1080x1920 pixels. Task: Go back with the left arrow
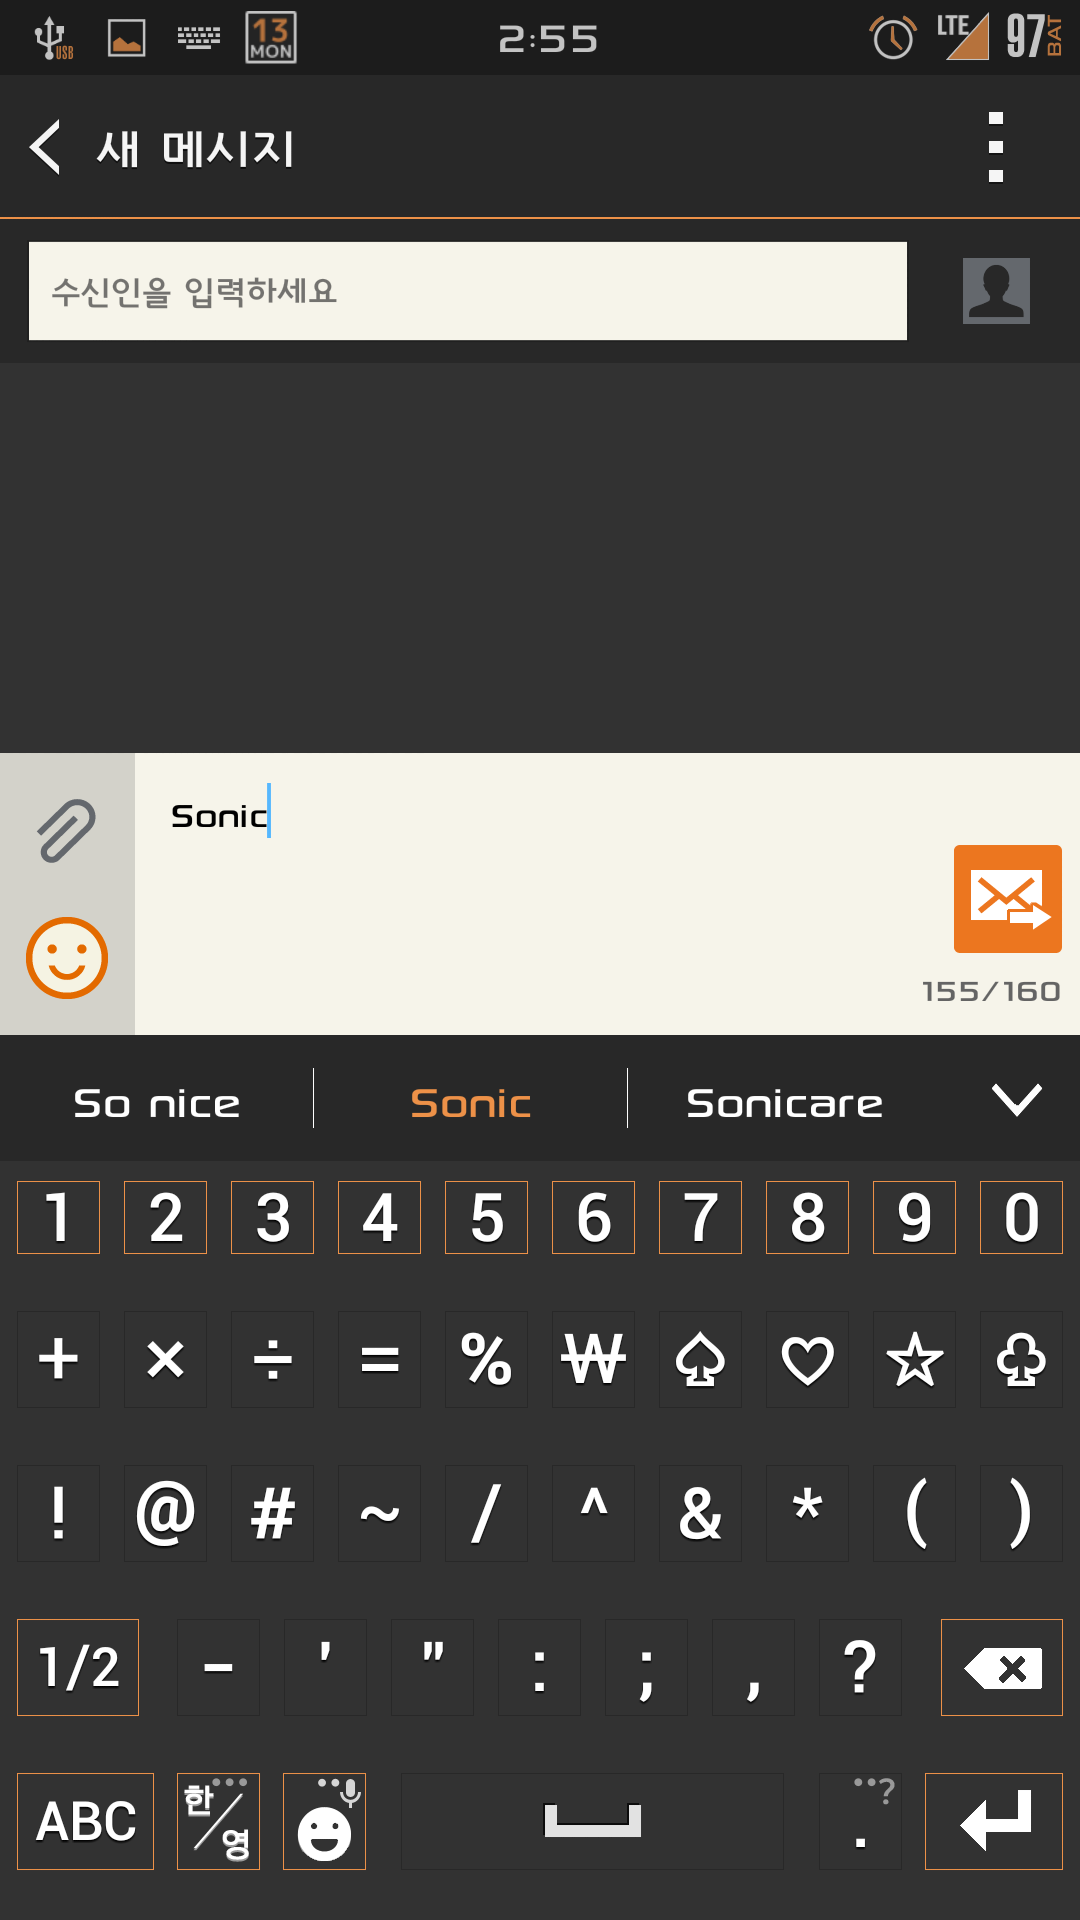pyautogui.click(x=46, y=147)
